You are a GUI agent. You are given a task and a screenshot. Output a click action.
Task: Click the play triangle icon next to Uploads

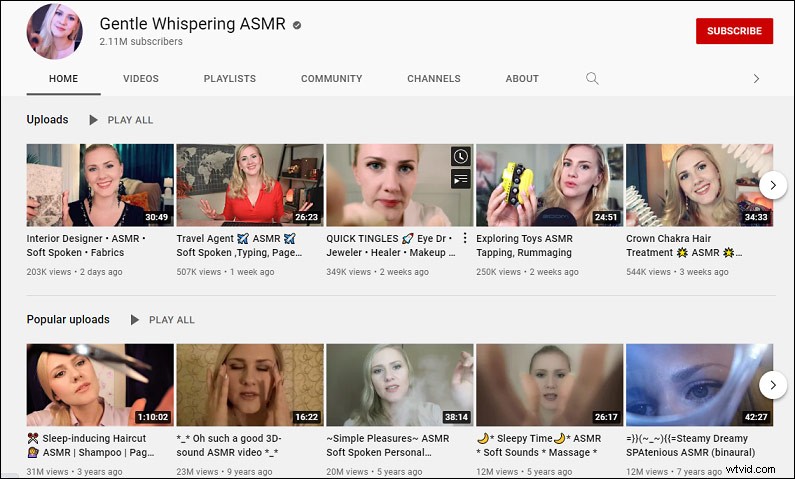93,120
